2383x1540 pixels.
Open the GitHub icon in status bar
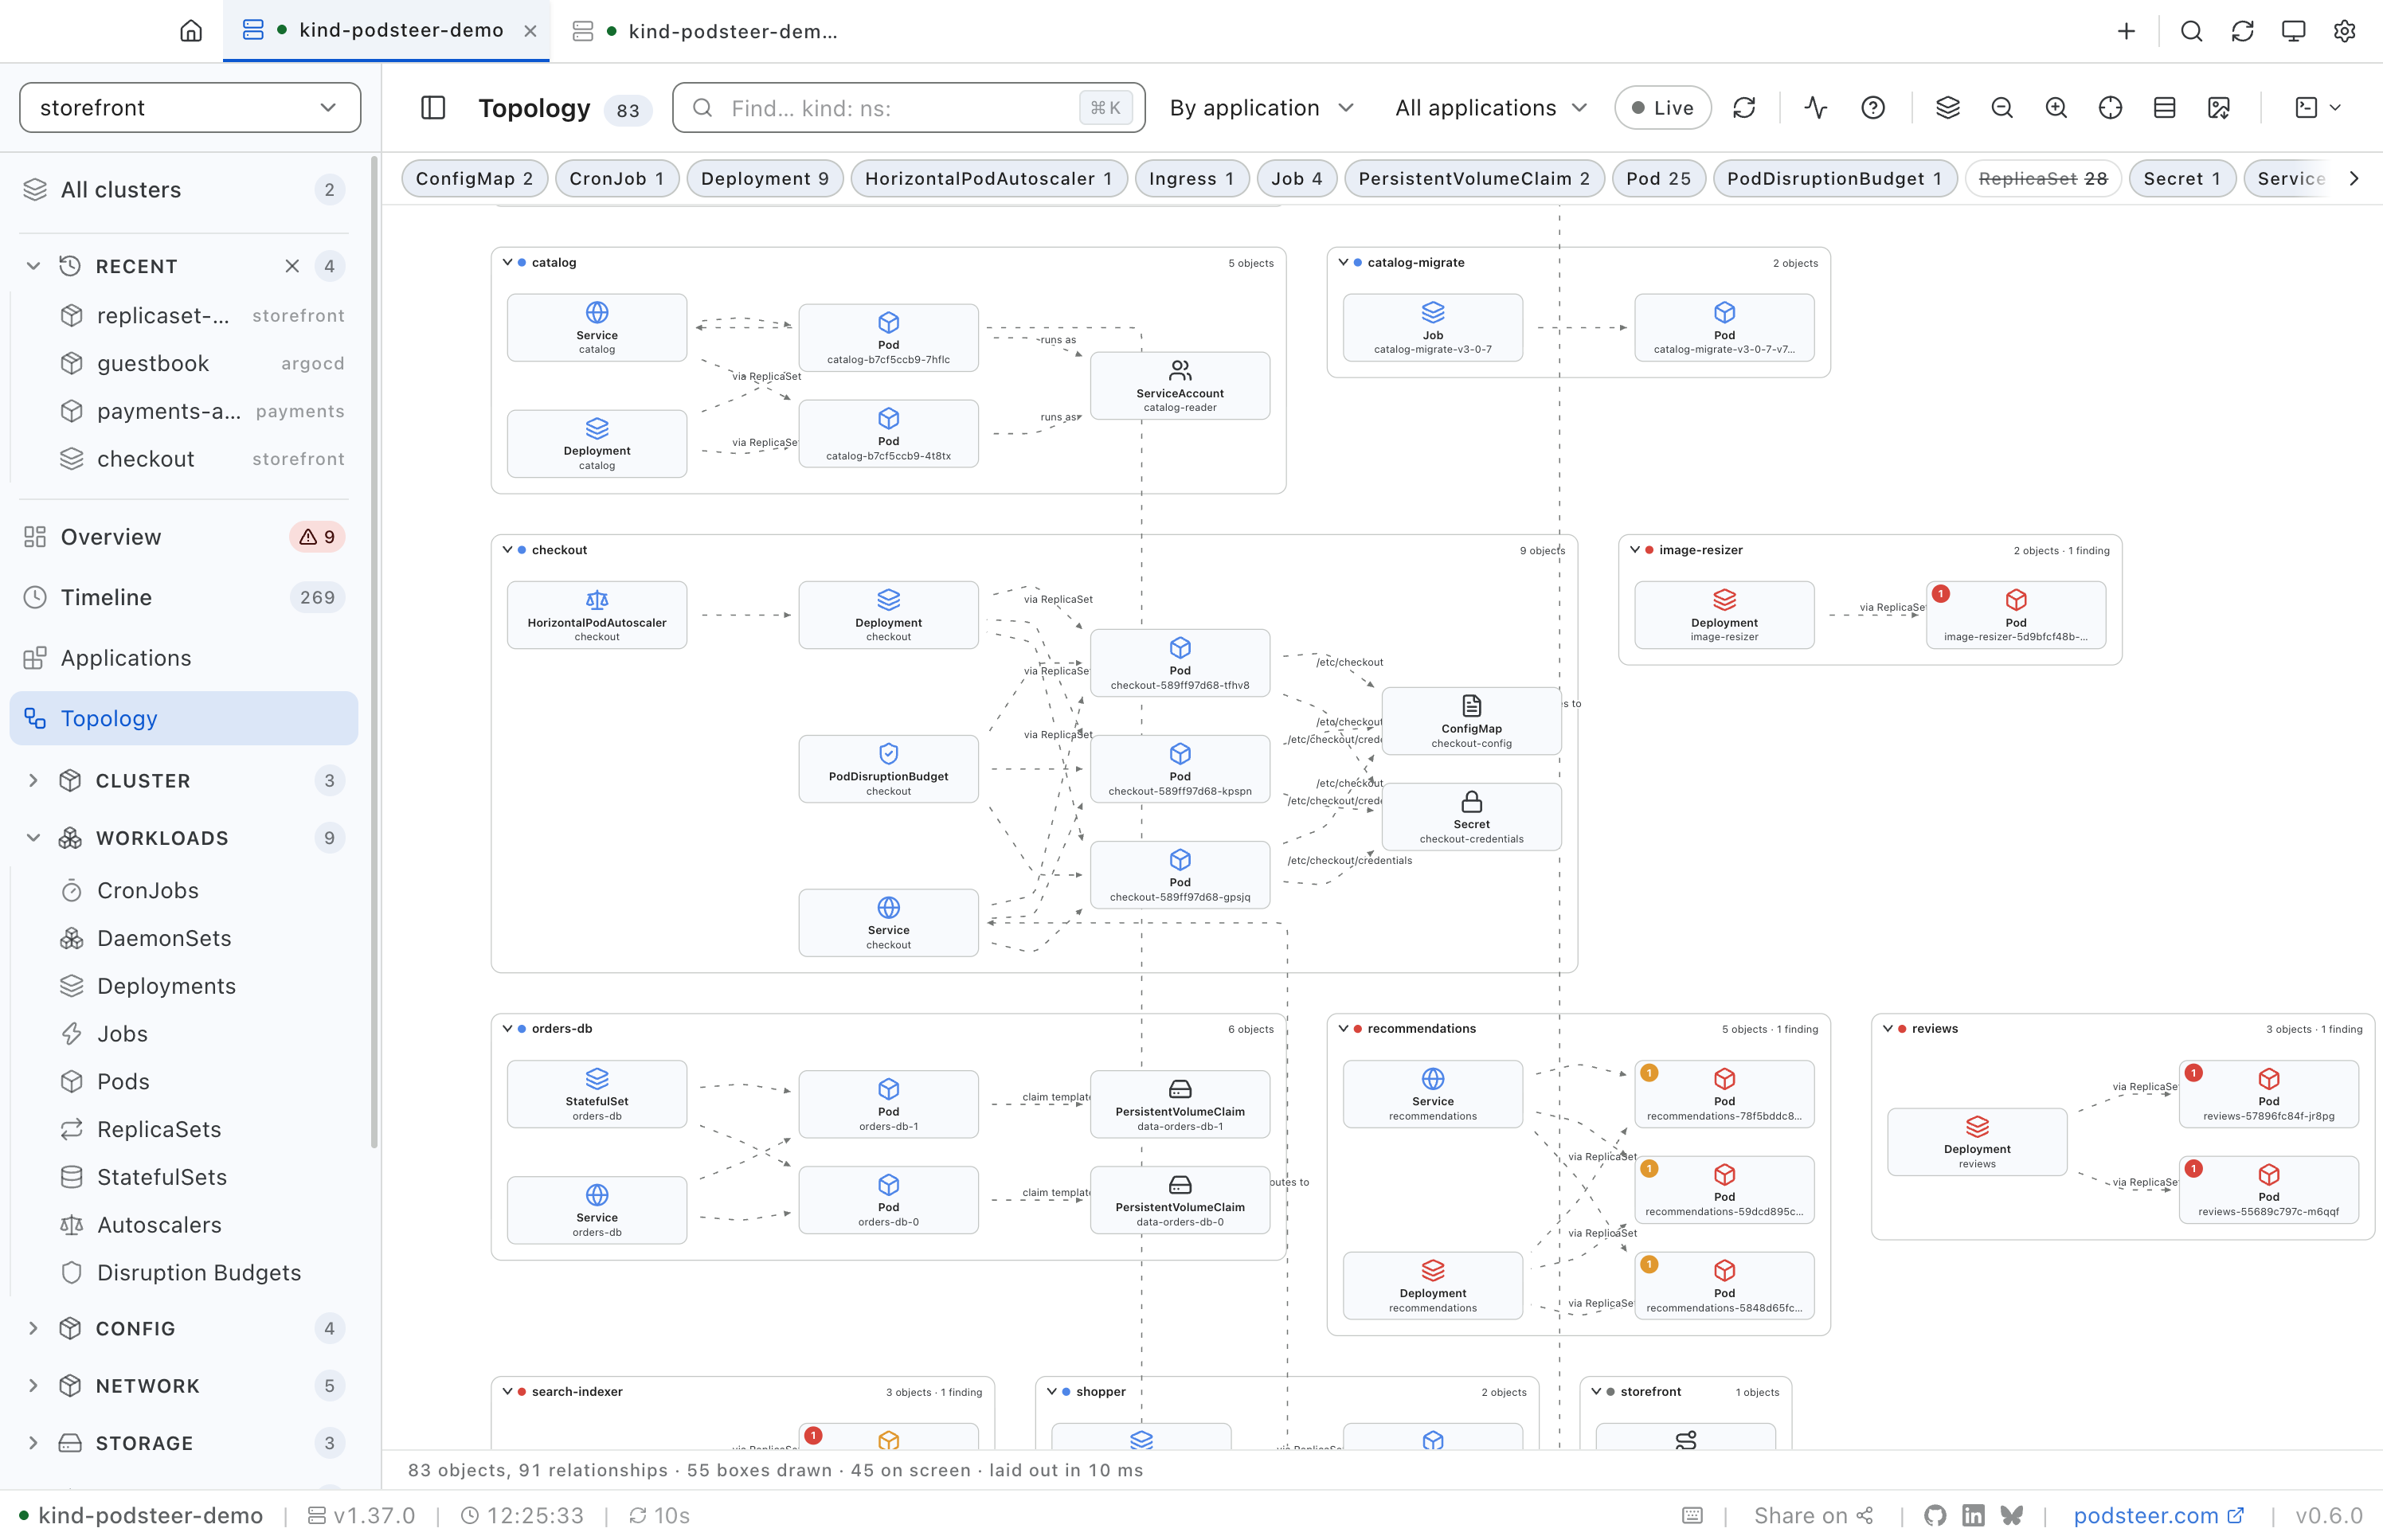(1935, 1515)
